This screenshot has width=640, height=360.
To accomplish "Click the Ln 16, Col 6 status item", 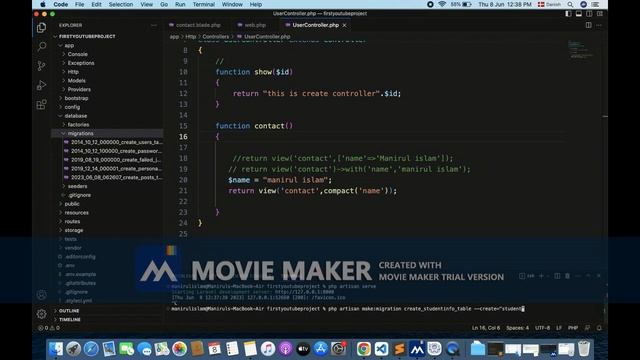I will [486, 328].
